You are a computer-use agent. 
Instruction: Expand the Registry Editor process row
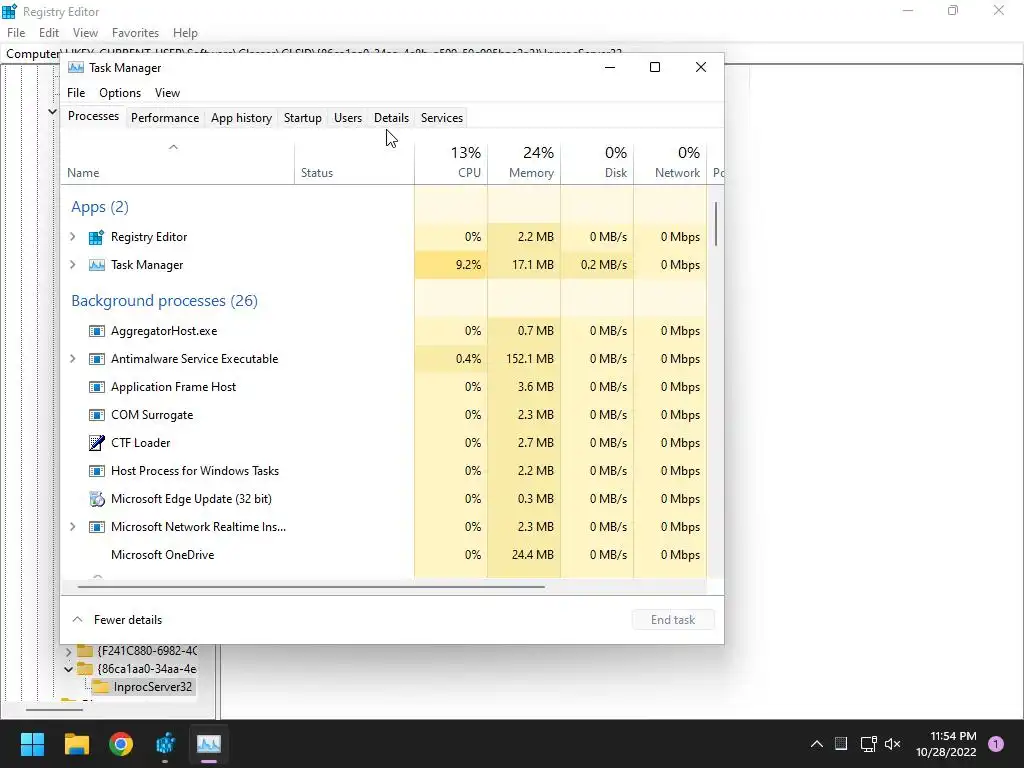[x=72, y=237]
